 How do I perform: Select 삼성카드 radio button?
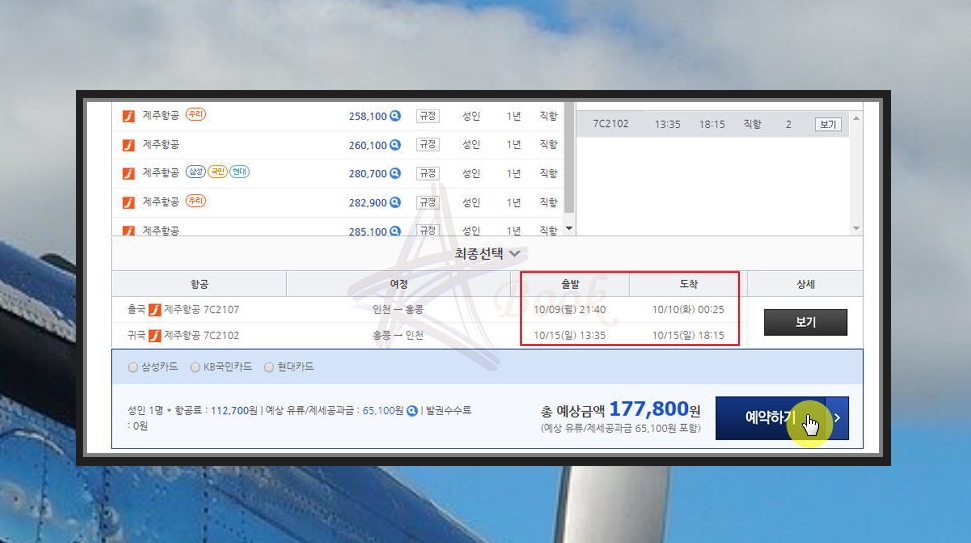133,367
